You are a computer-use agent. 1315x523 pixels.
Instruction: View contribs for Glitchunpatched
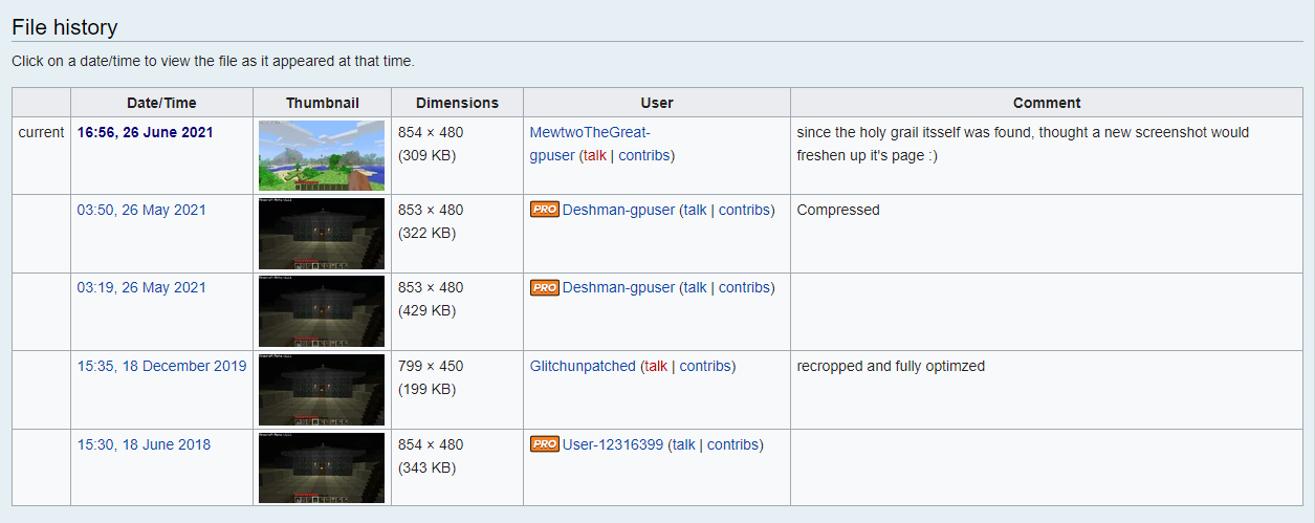704,366
